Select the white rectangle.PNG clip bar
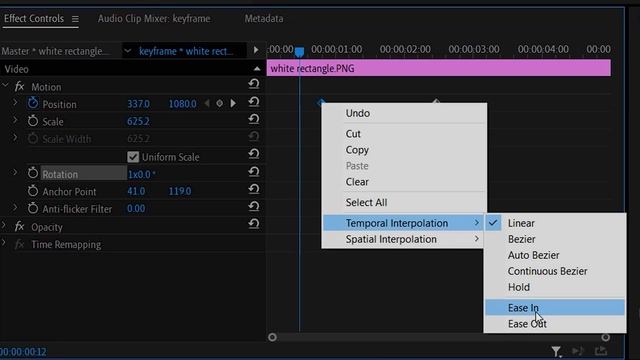The image size is (640, 360). 439,68
